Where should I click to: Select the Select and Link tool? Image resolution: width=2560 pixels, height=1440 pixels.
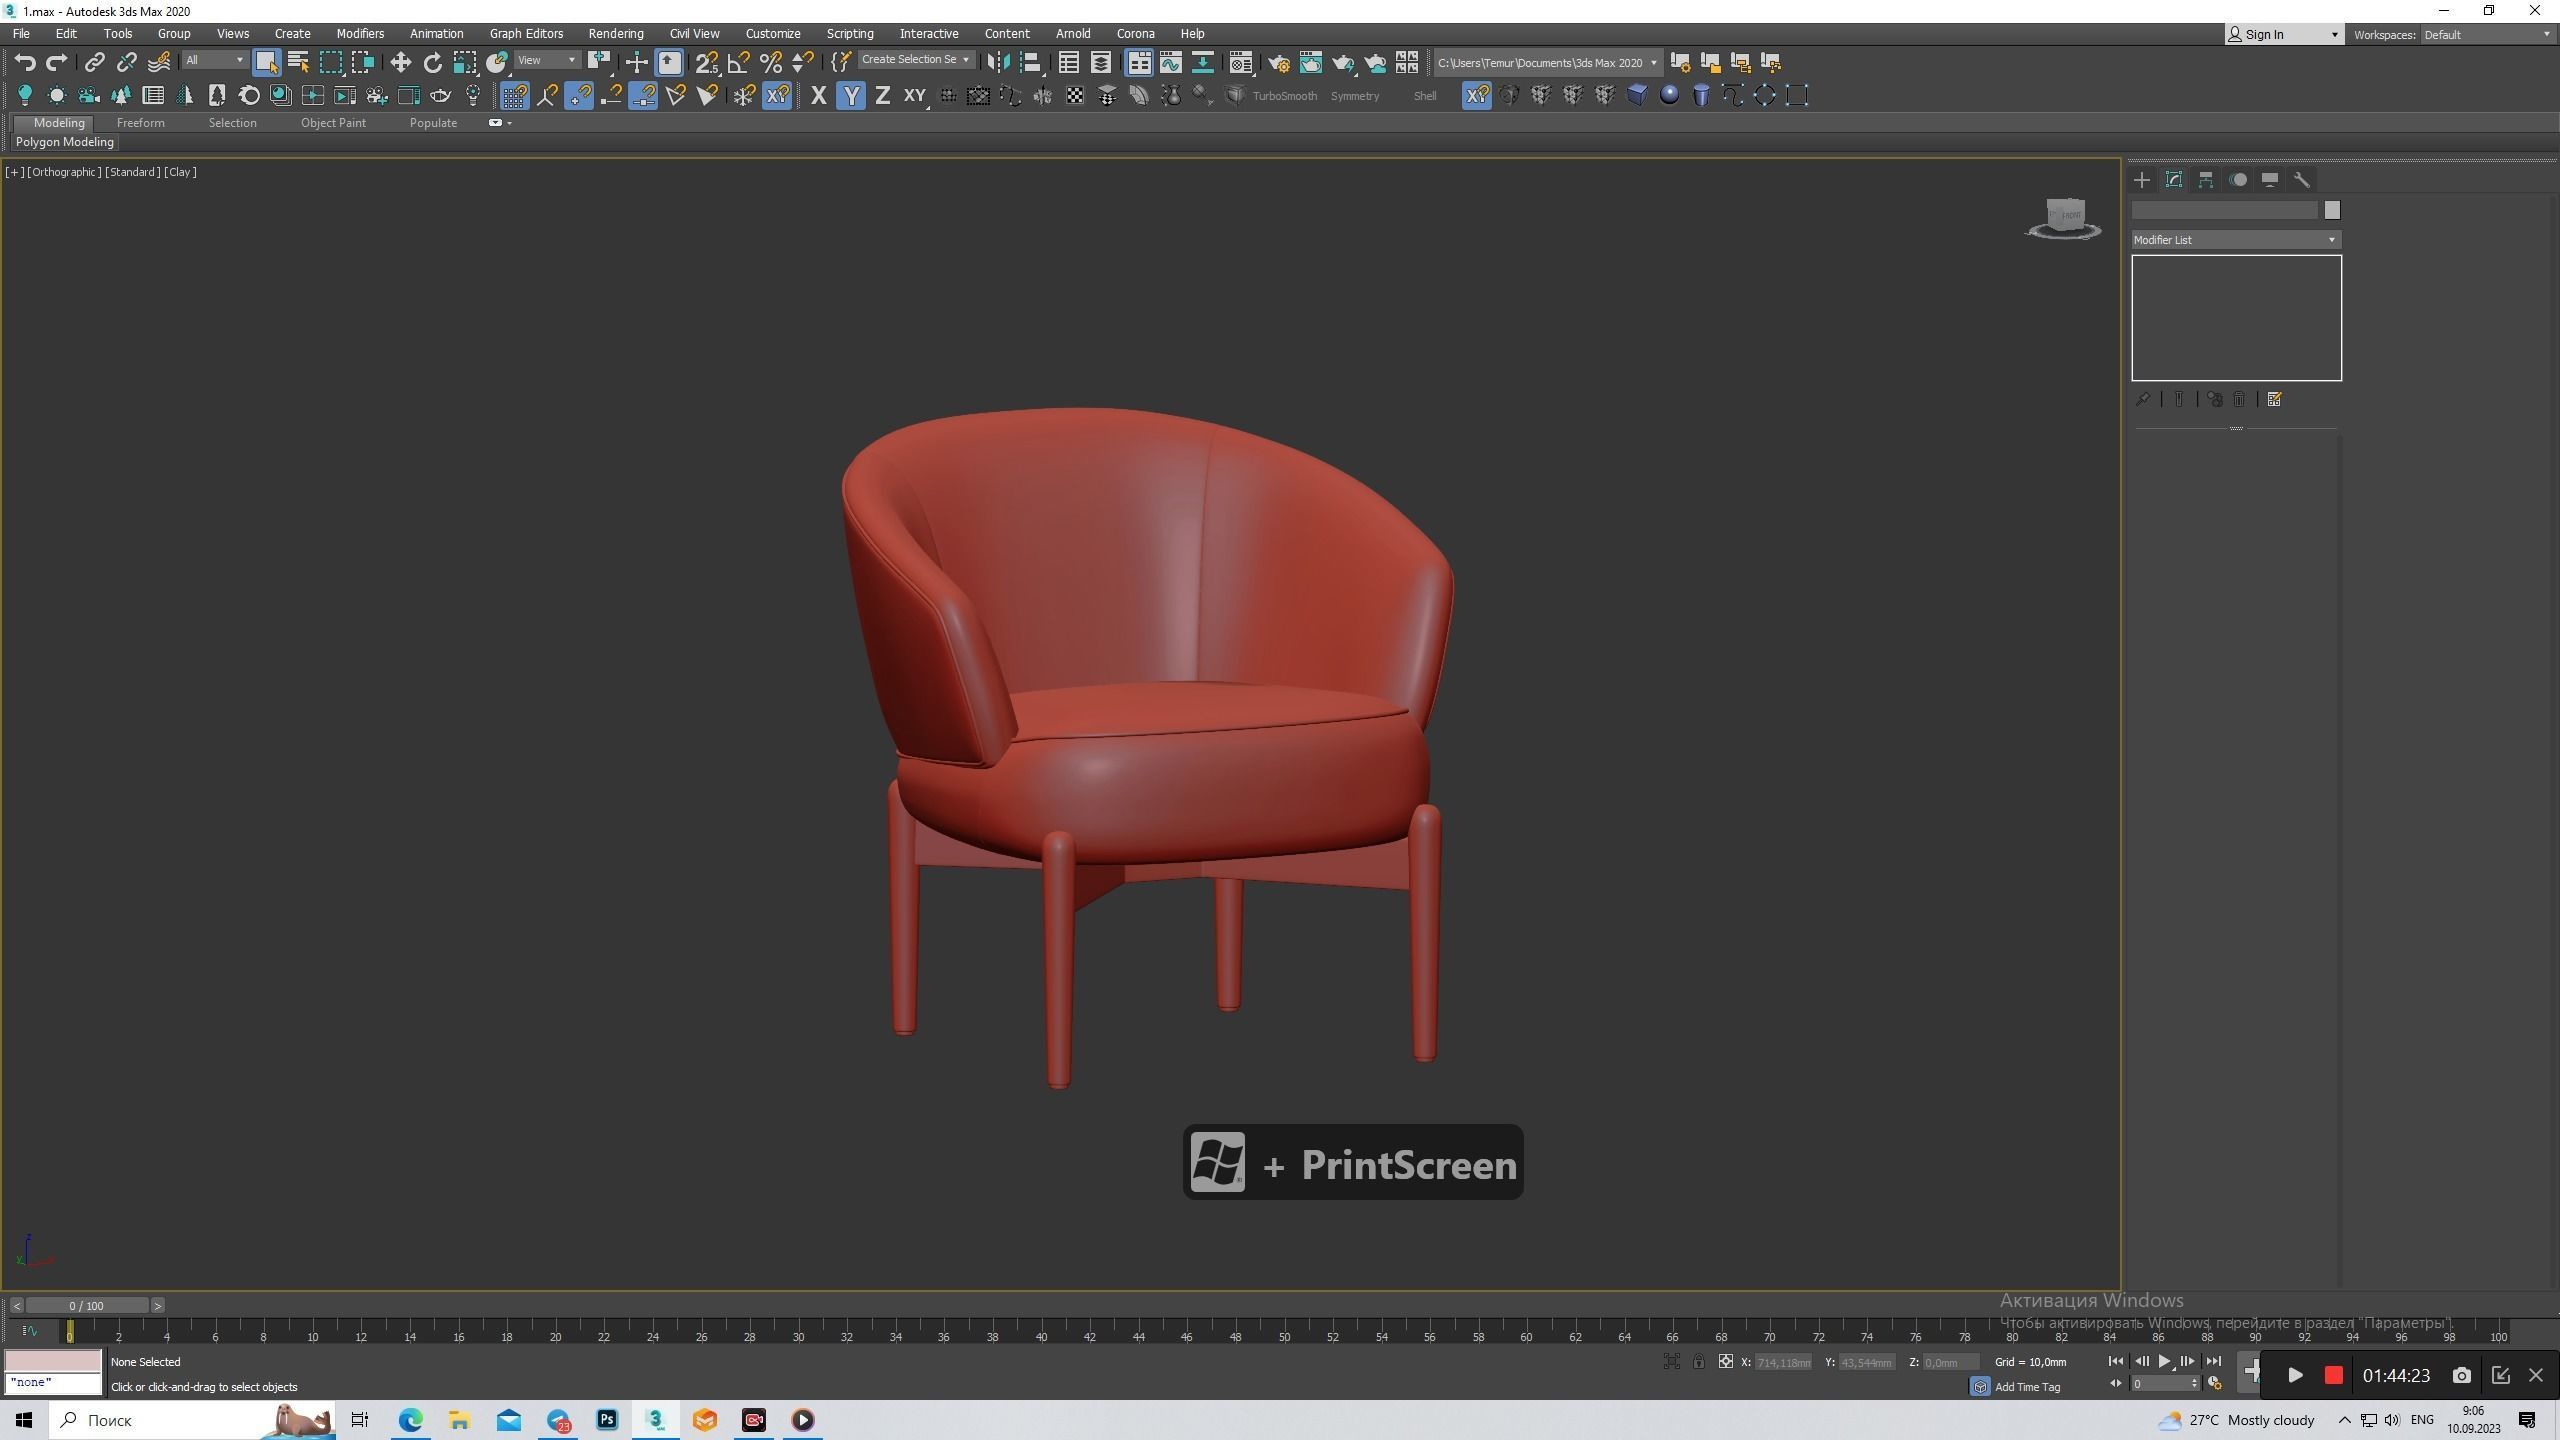tap(94, 62)
